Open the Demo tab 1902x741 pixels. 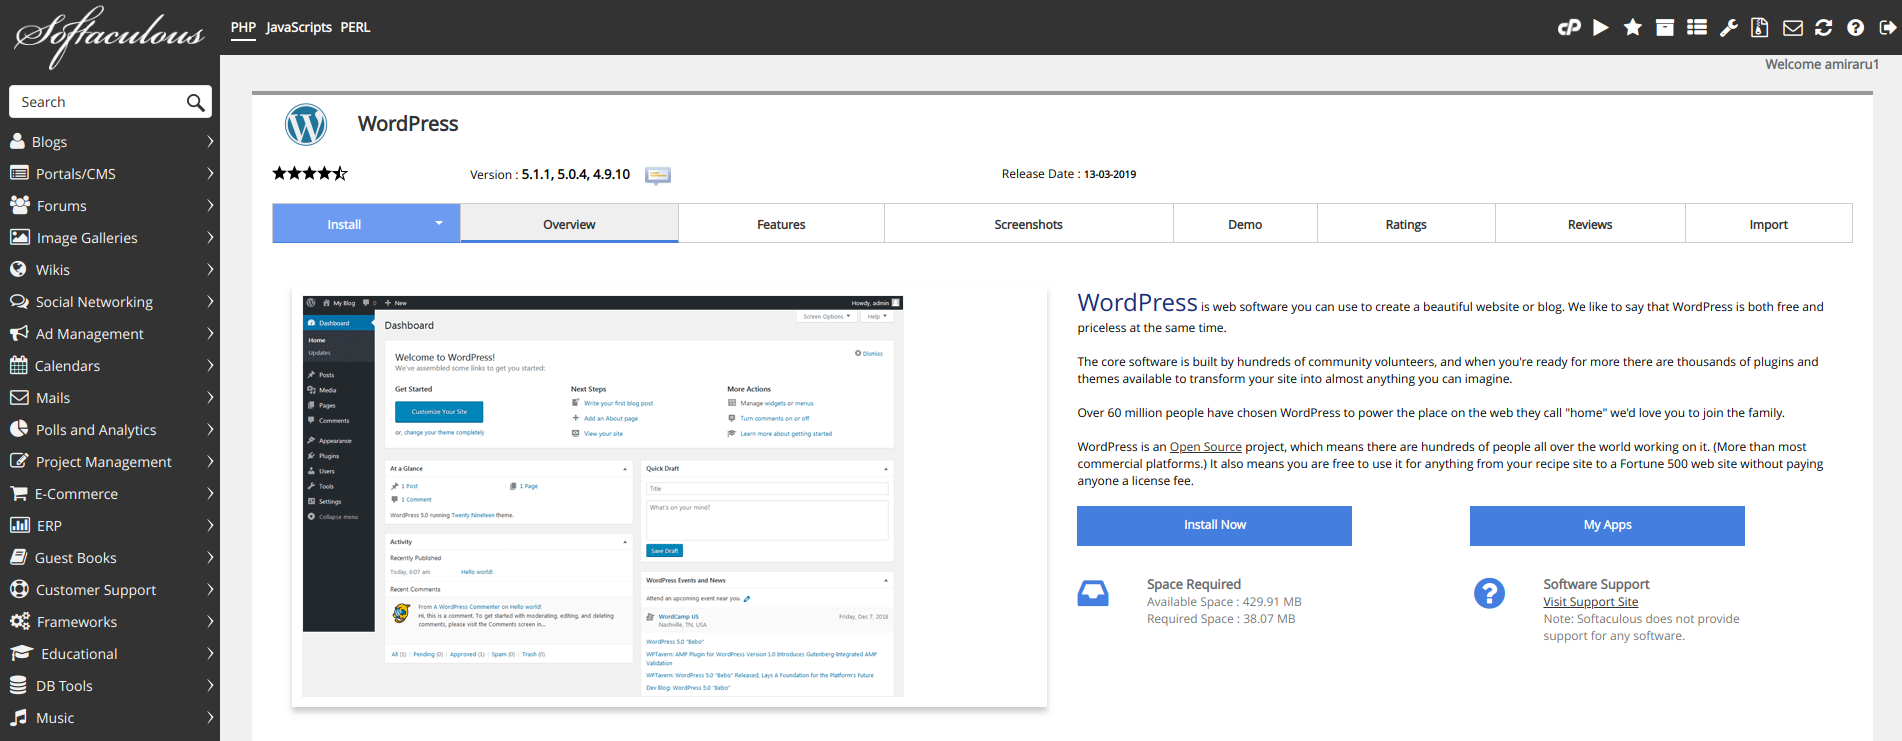point(1245,224)
